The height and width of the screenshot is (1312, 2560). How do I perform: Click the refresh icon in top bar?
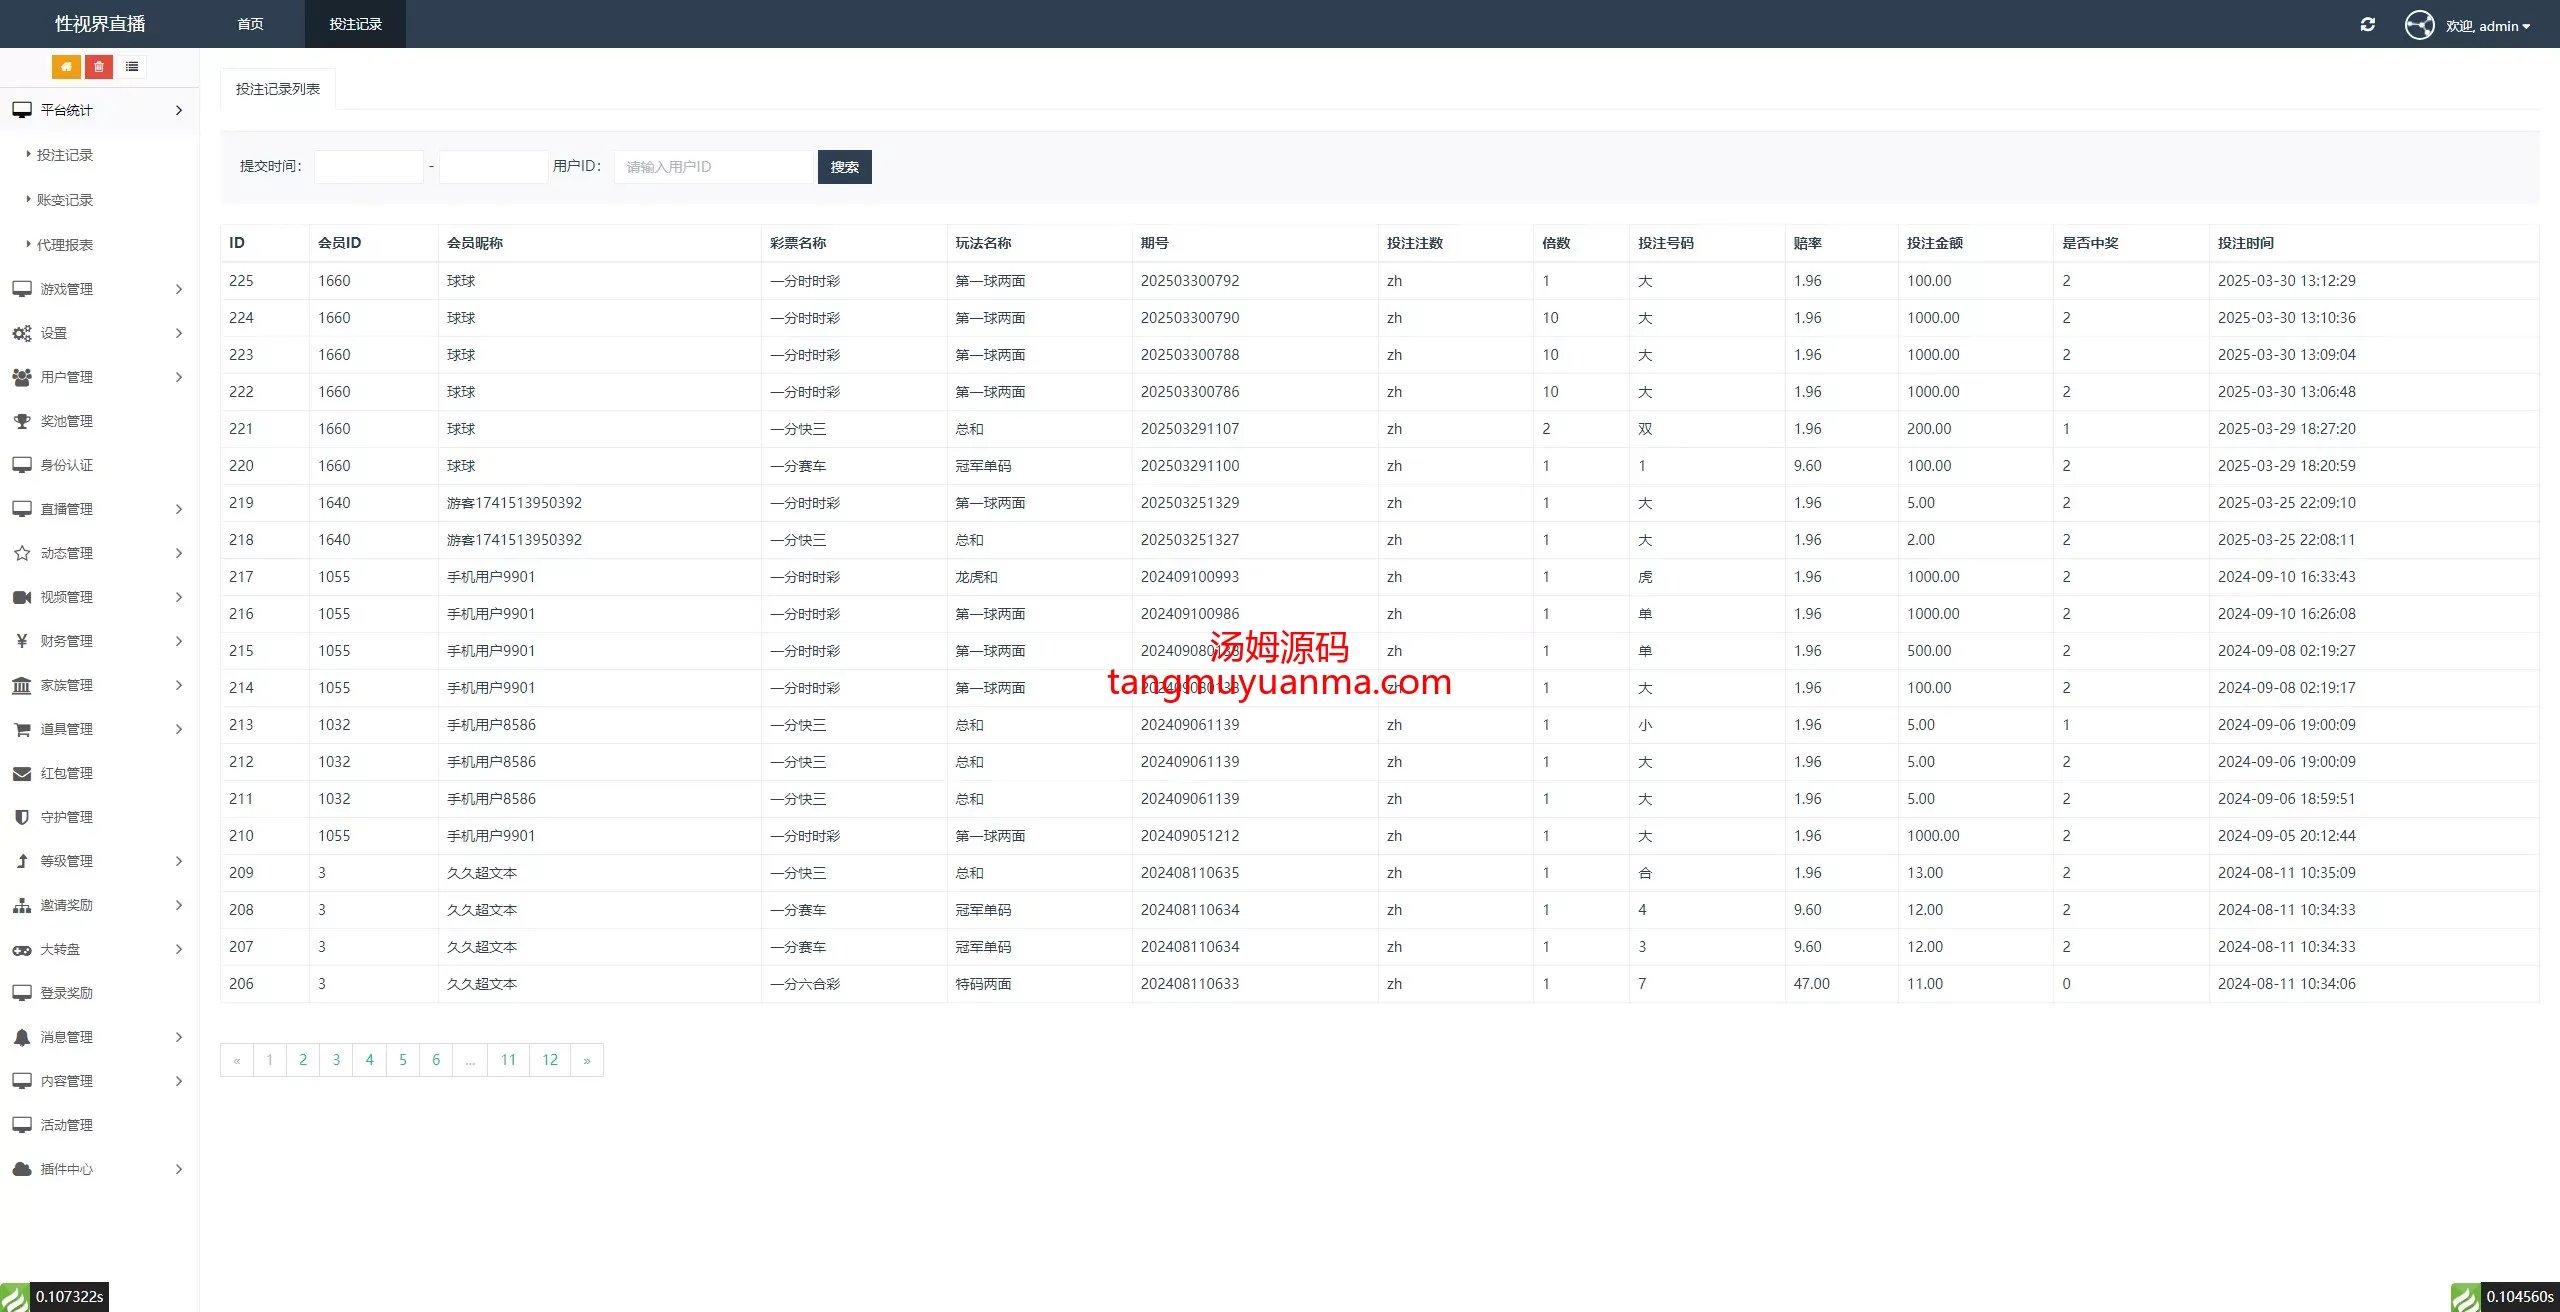pyautogui.click(x=2367, y=25)
